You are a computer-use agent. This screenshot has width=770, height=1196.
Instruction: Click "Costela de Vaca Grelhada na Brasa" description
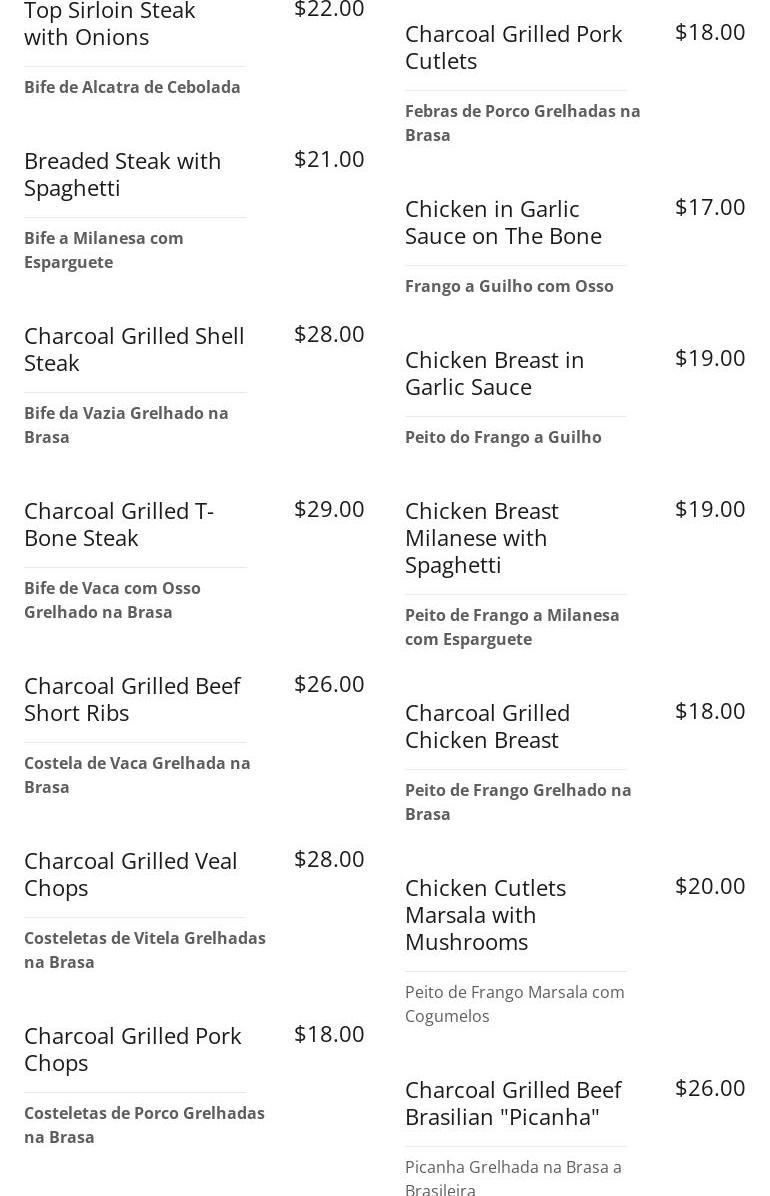pyautogui.click(x=137, y=775)
